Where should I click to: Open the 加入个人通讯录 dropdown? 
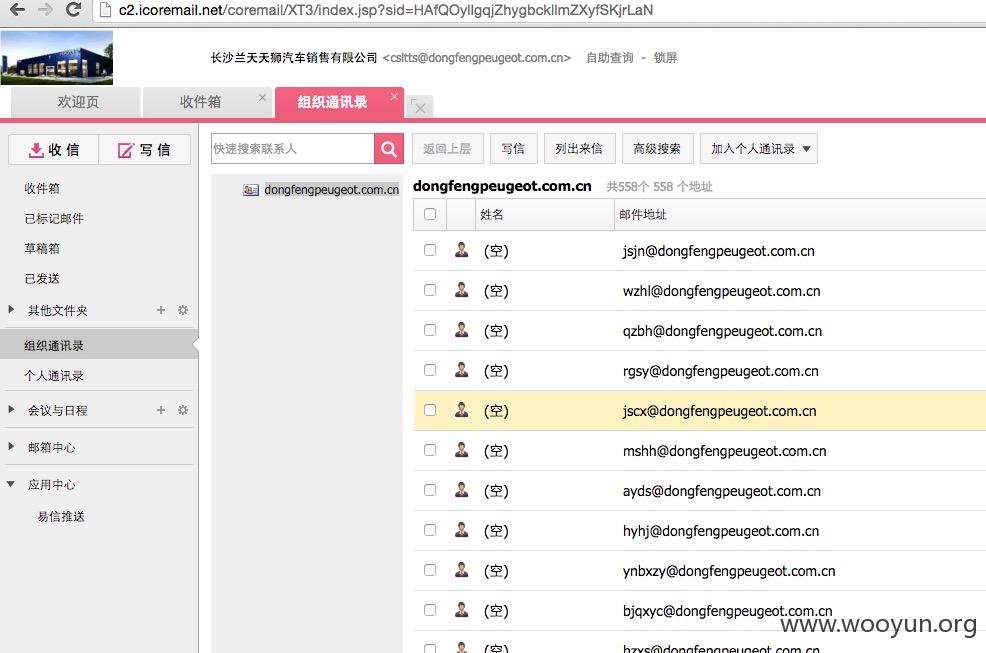[x=759, y=148]
